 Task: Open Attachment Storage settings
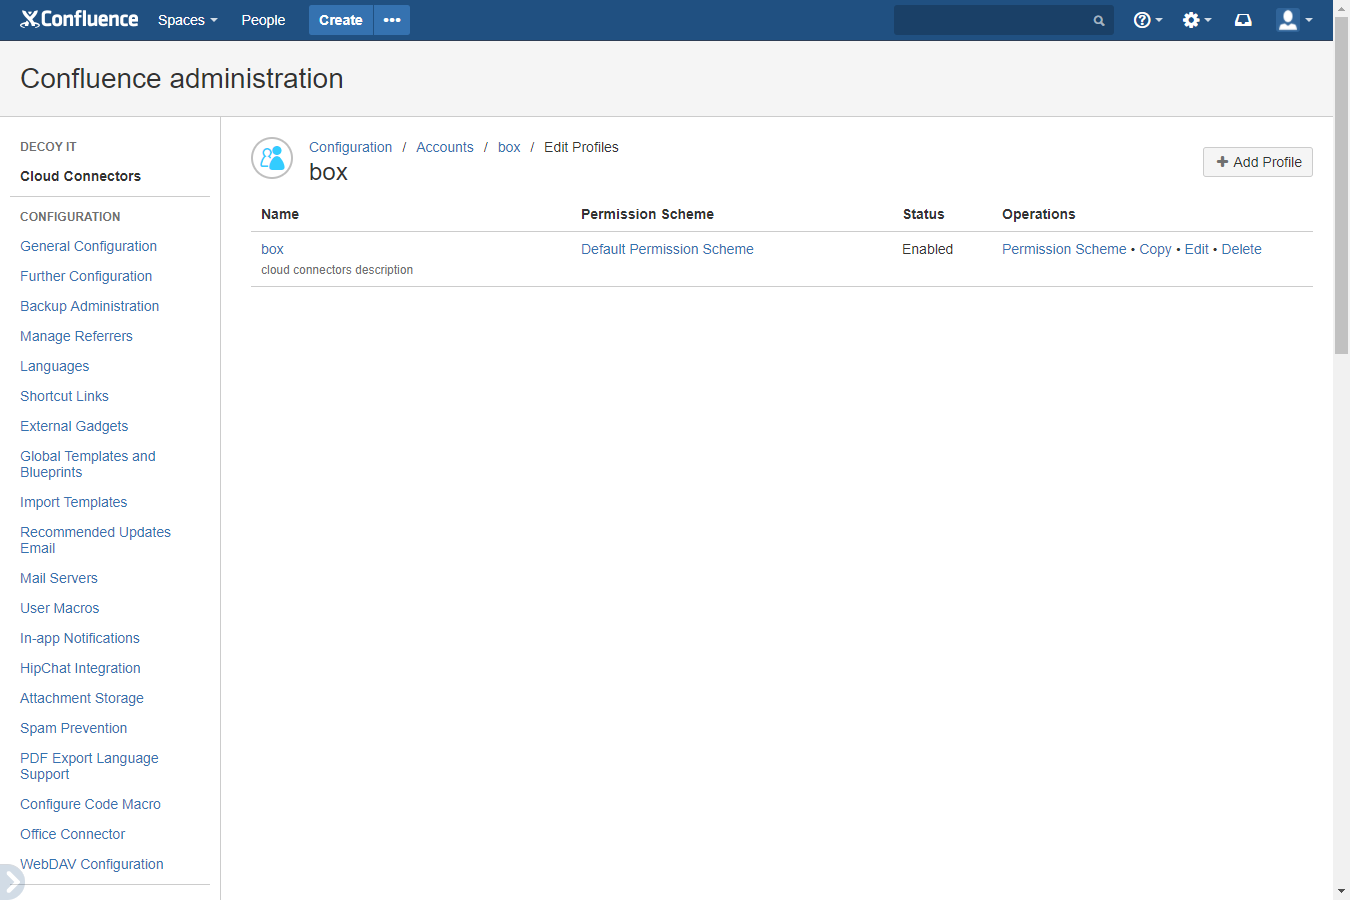tap(82, 698)
